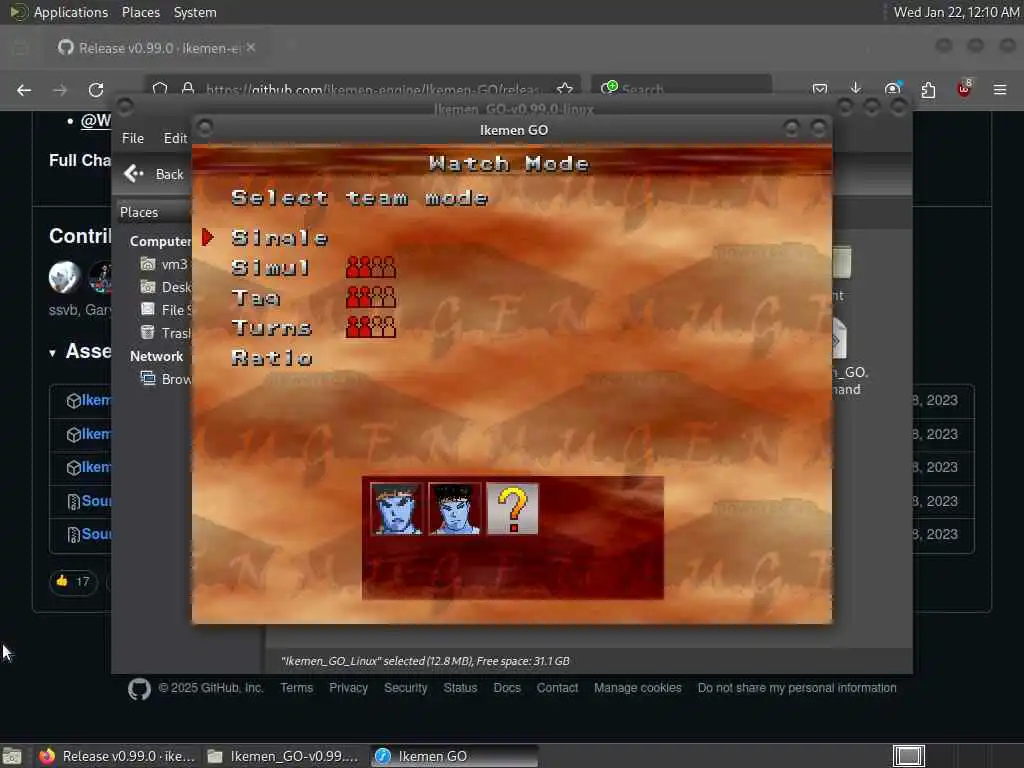The height and width of the screenshot is (768, 1024).
Task: Click the thumbs up reaction with 17
Action: (73, 581)
